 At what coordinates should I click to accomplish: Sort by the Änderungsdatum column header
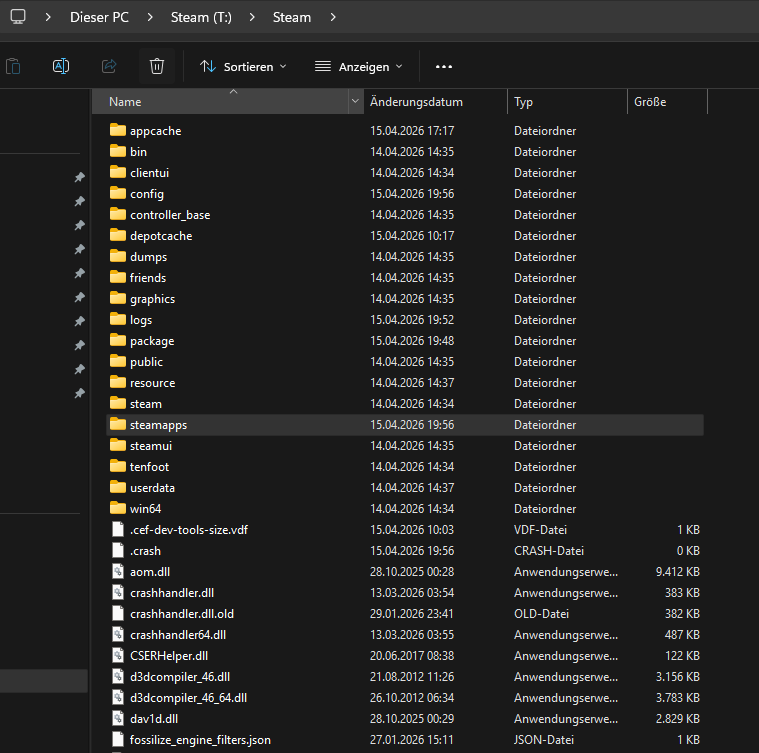416,102
